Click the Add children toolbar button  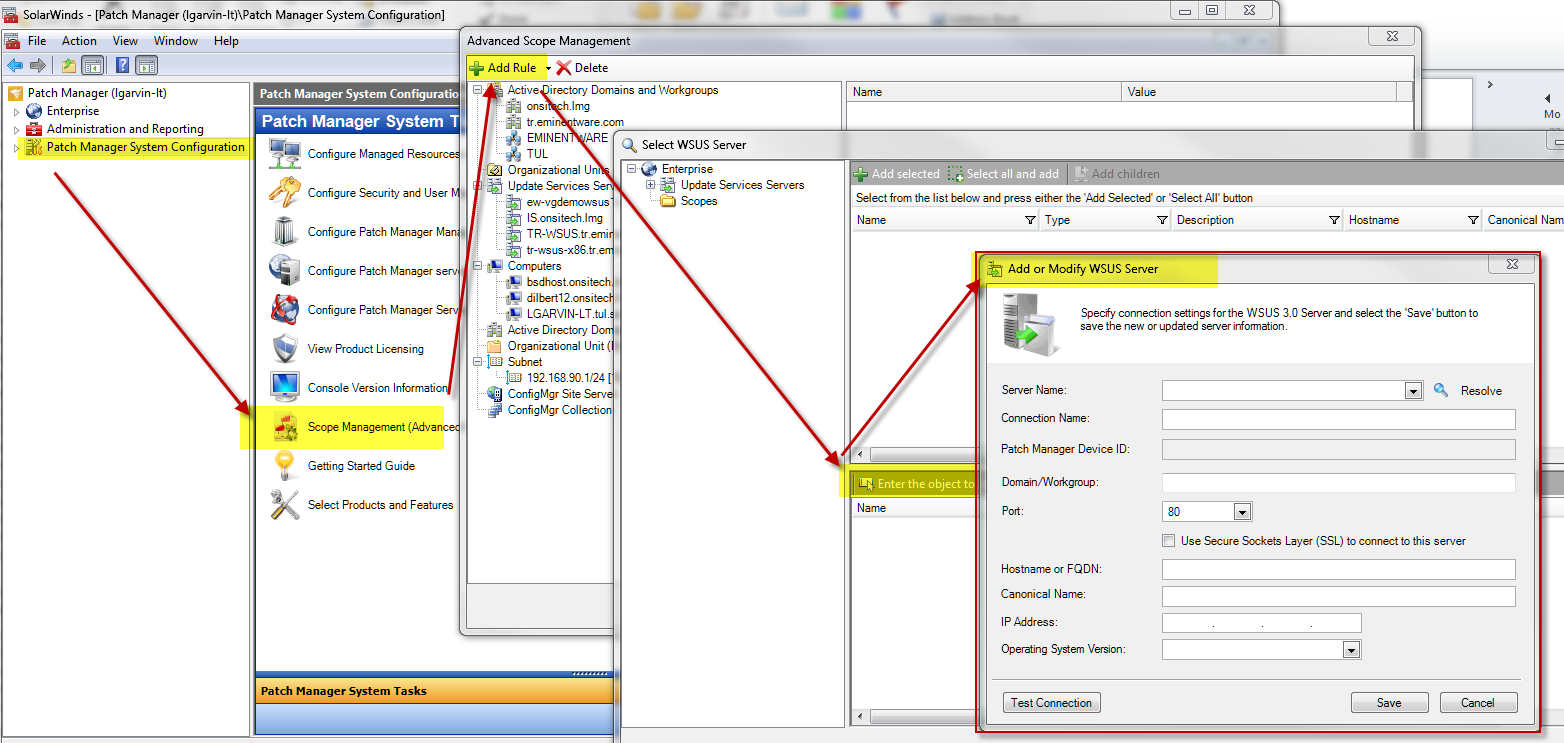coord(1117,174)
